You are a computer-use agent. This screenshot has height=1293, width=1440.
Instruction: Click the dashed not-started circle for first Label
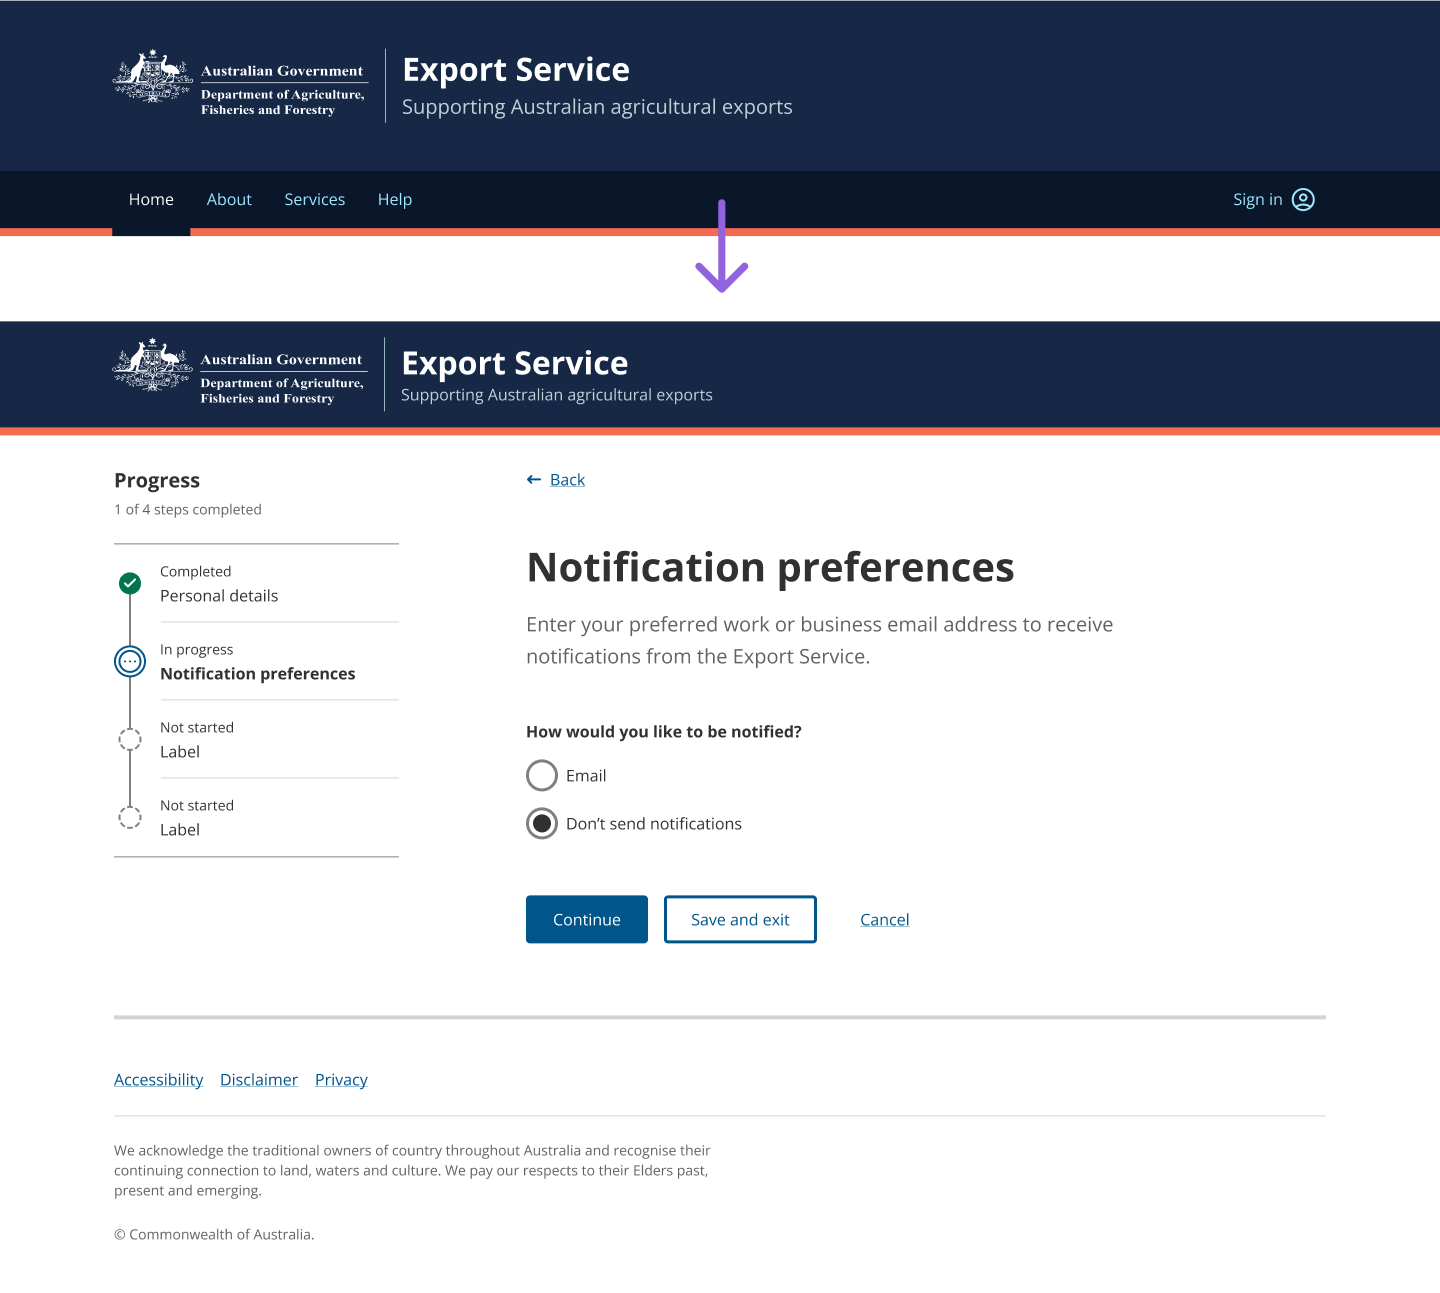coord(130,739)
